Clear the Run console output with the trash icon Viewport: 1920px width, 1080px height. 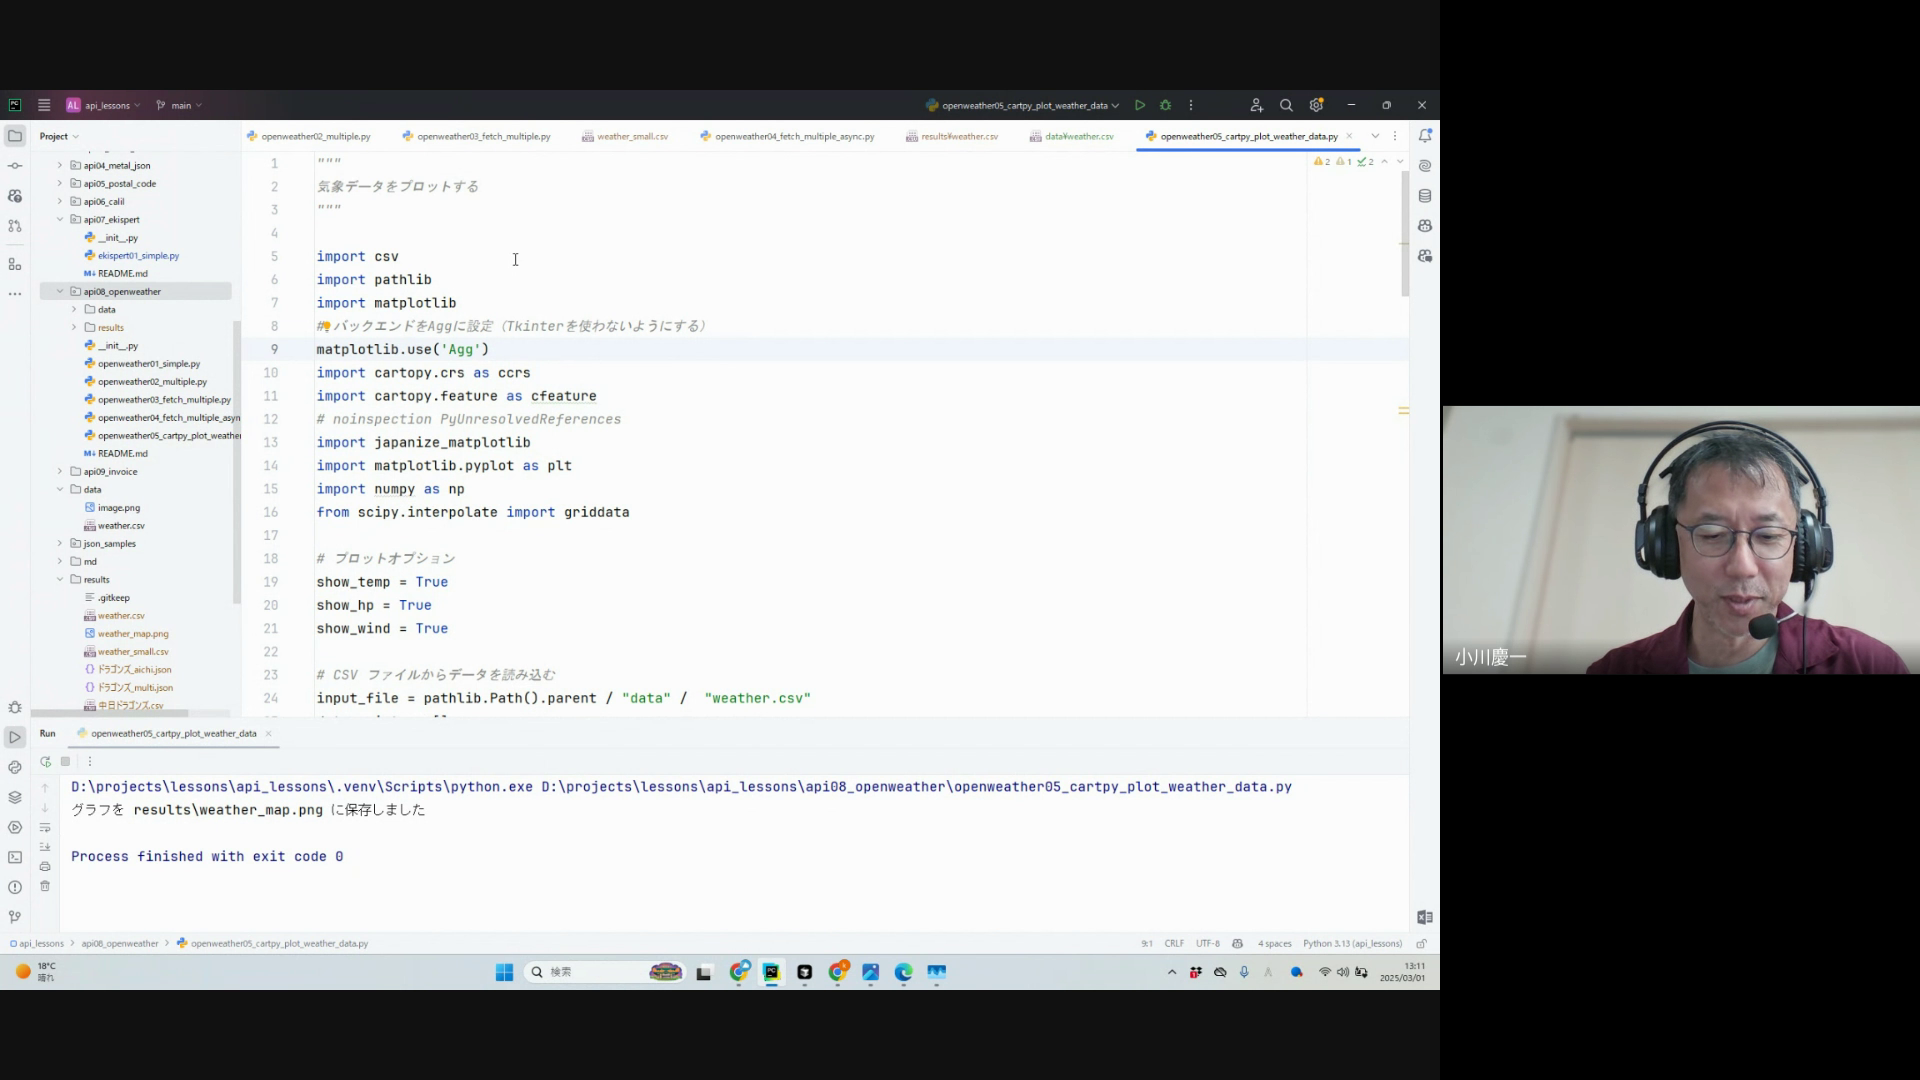pyautogui.click(x=45, y=887)
